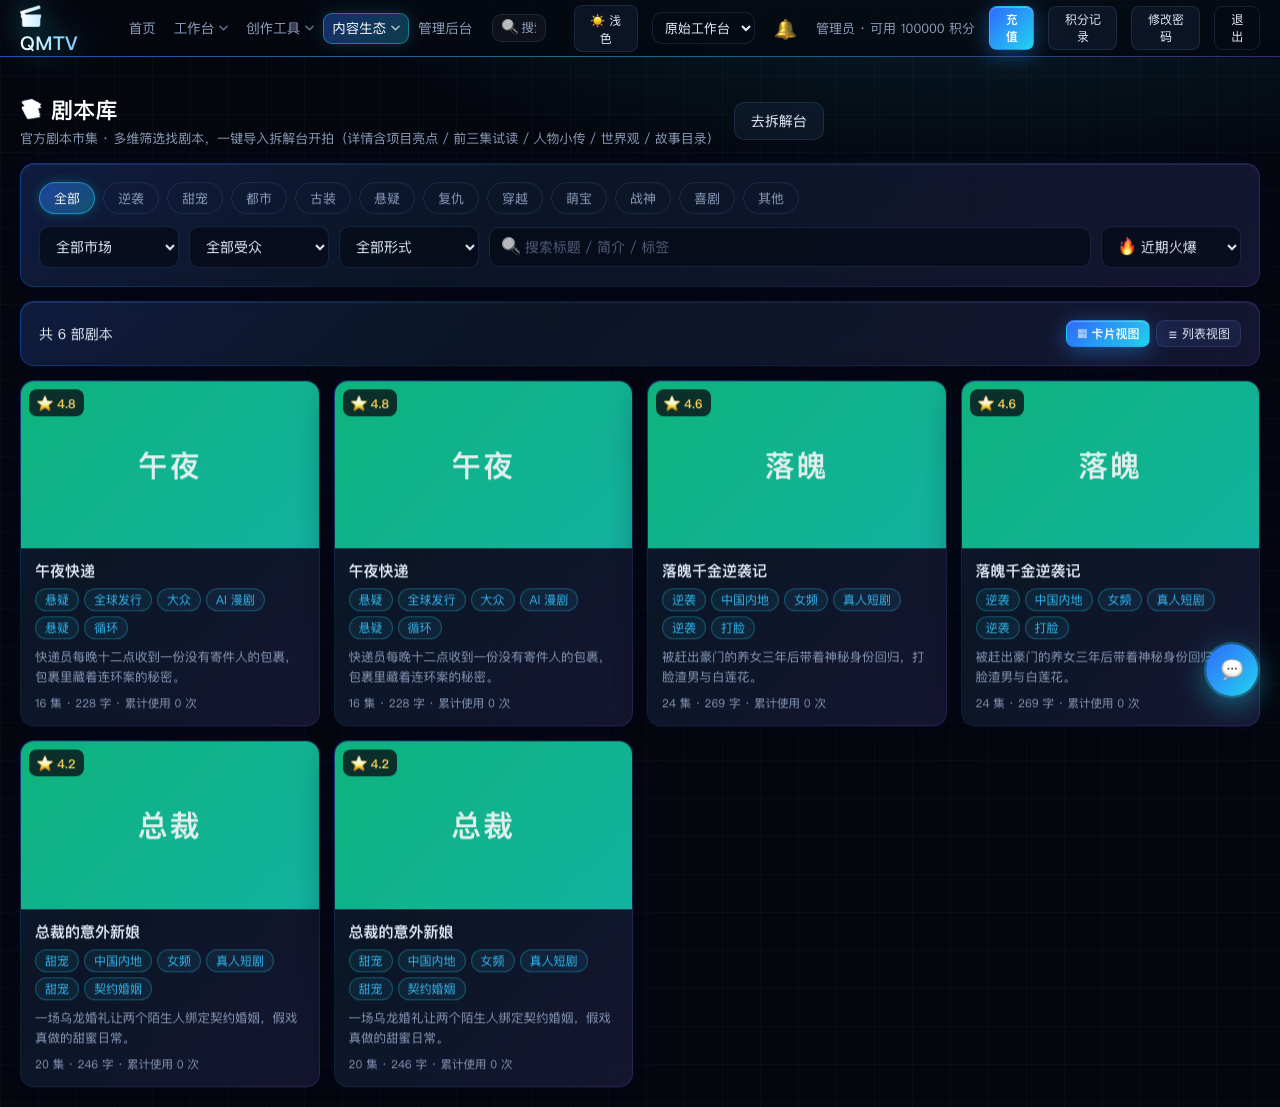Open the 内容生态 nav menu

coord(366,29)
